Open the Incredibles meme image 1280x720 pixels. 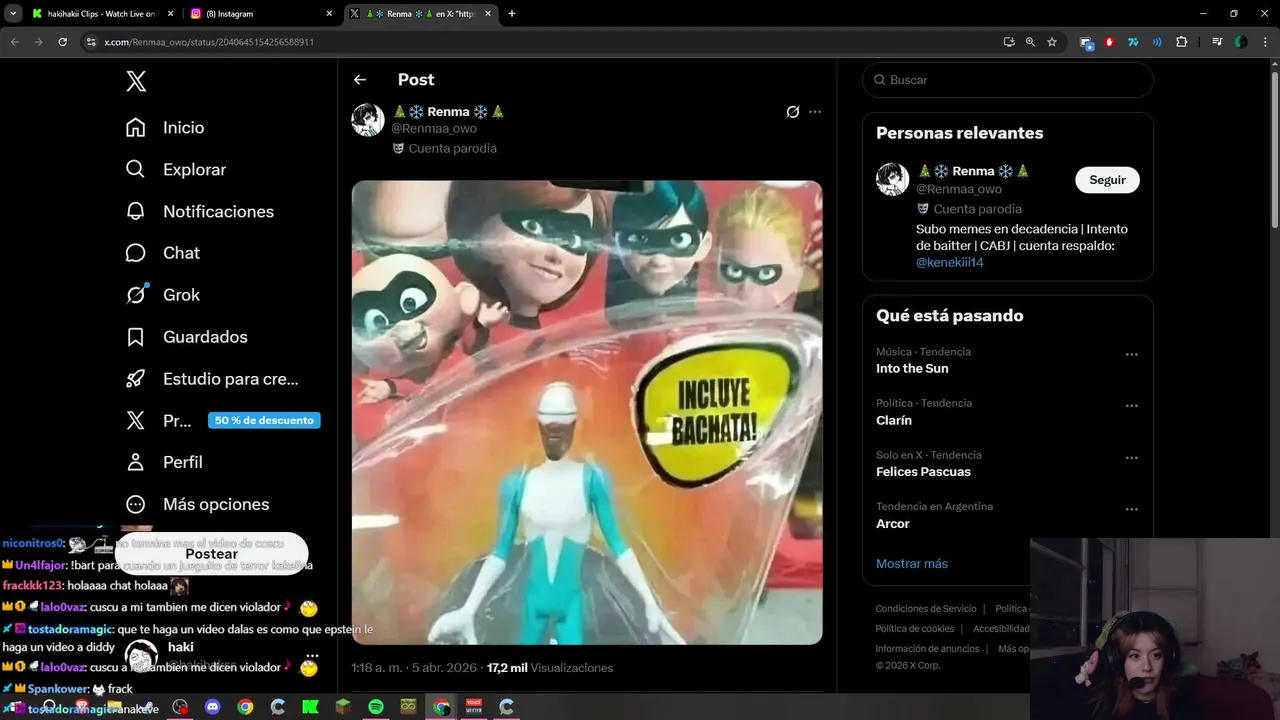click(587, 412)
